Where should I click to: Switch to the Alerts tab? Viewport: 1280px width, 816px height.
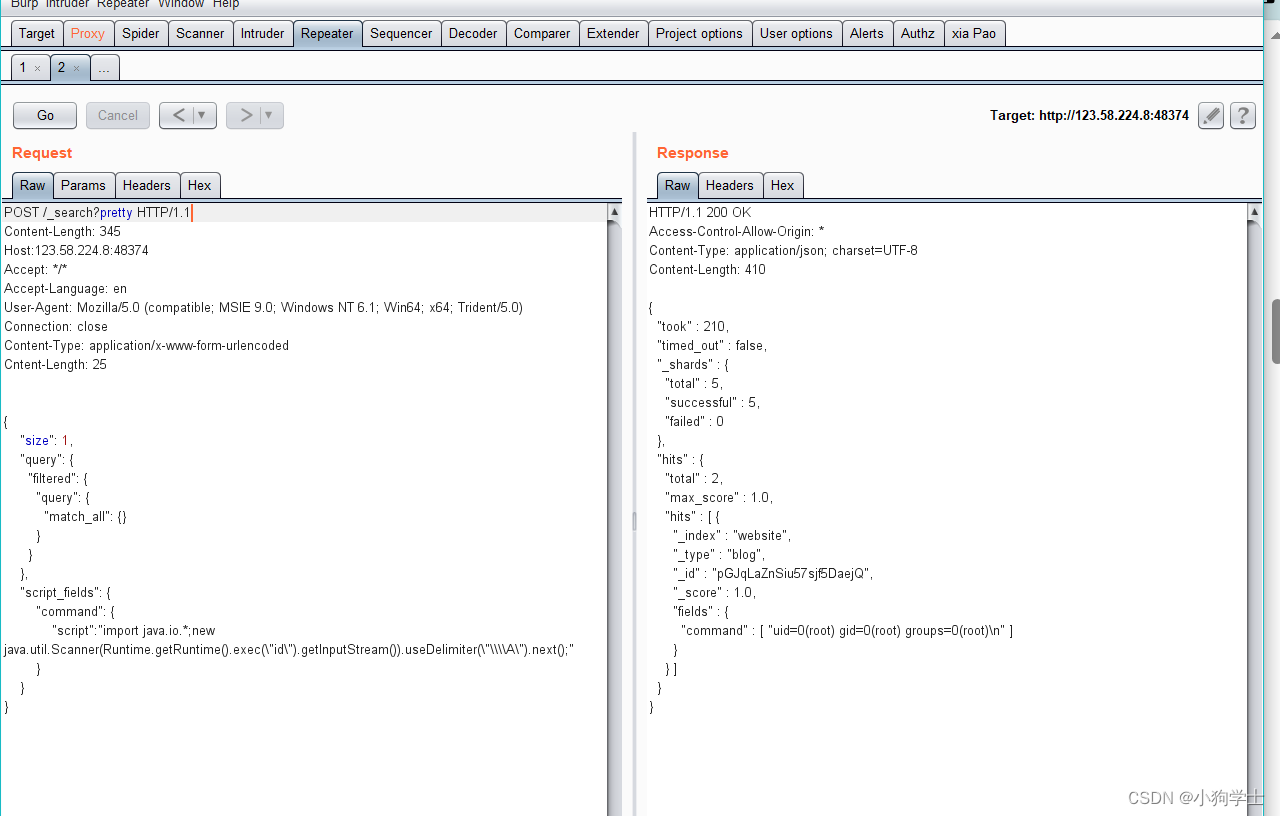(x=867, y=33)
